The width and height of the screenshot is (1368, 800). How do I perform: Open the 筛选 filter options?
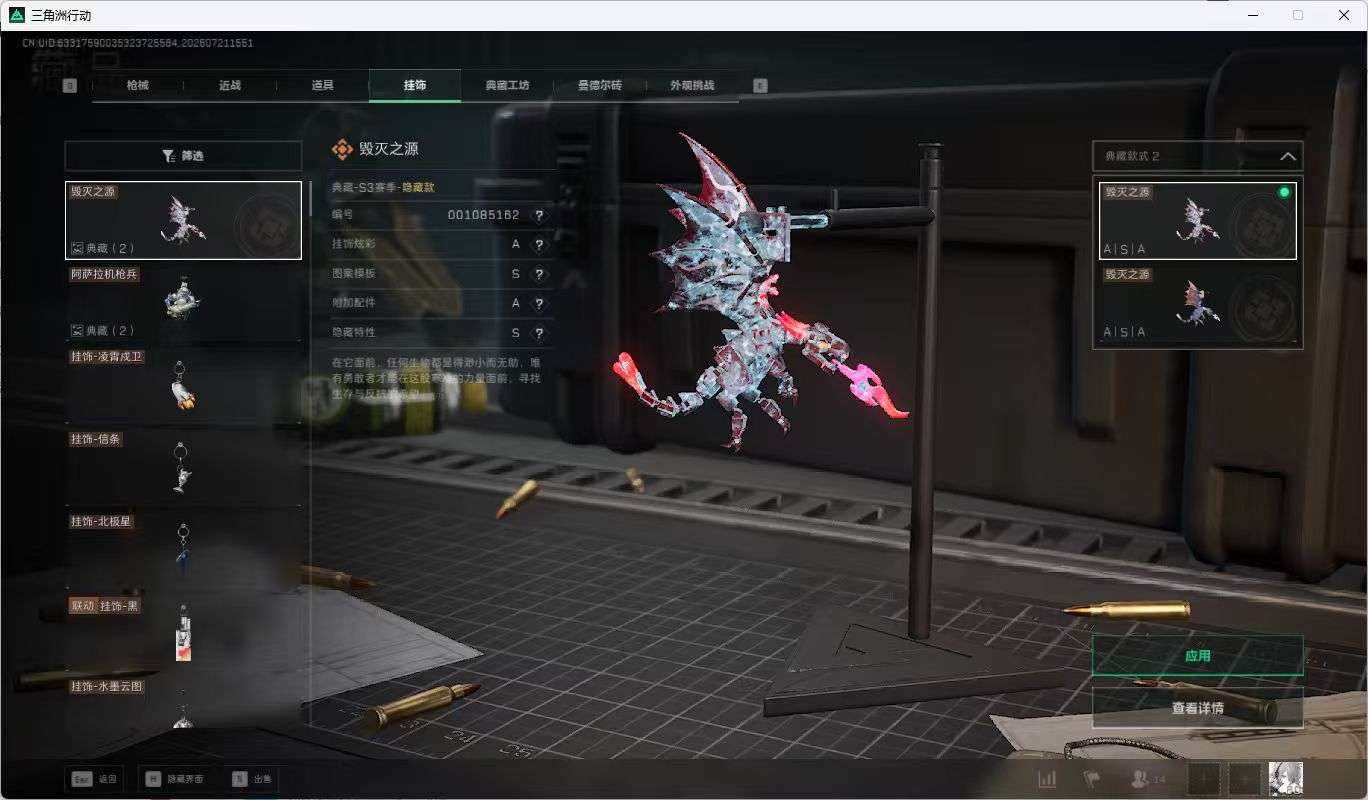tap(183, 156)
